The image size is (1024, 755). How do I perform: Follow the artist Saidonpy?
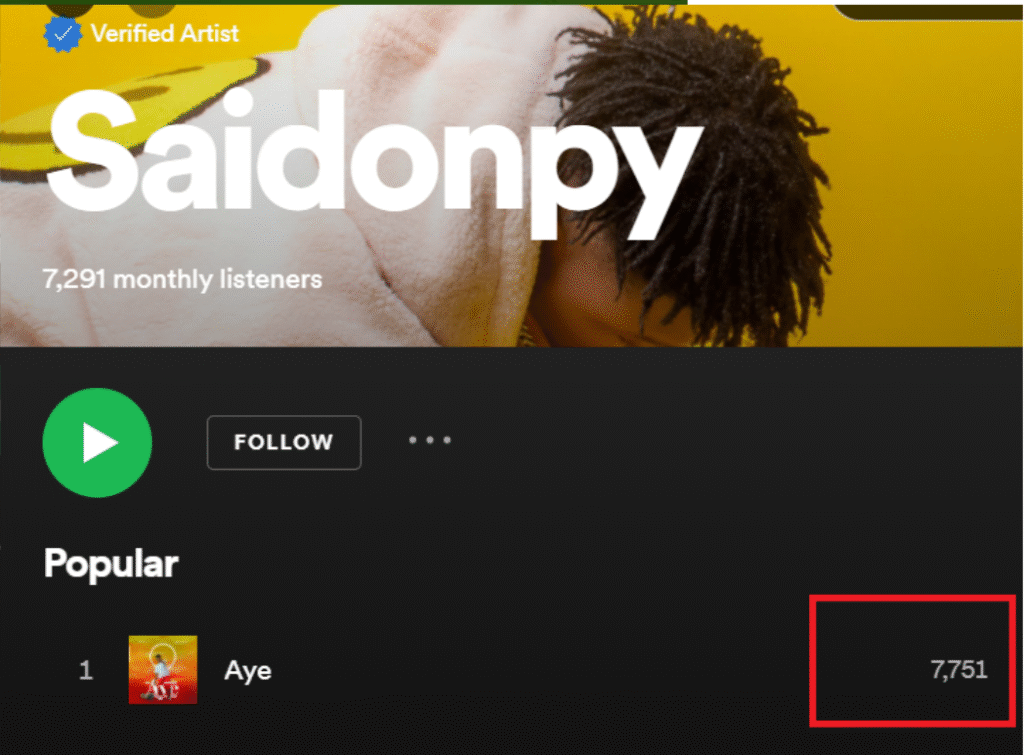pos(284,442)
